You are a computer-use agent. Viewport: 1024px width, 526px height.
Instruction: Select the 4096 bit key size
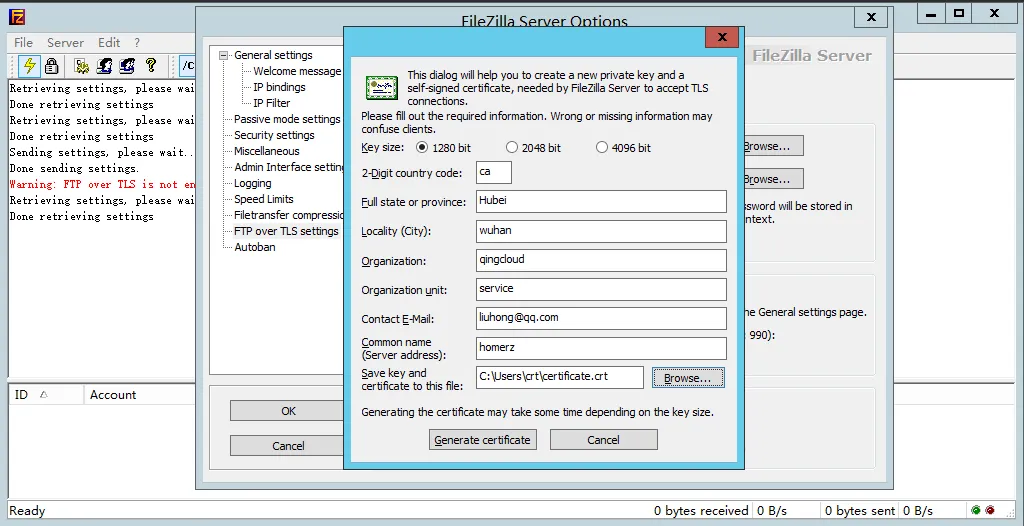click(601, 148)
